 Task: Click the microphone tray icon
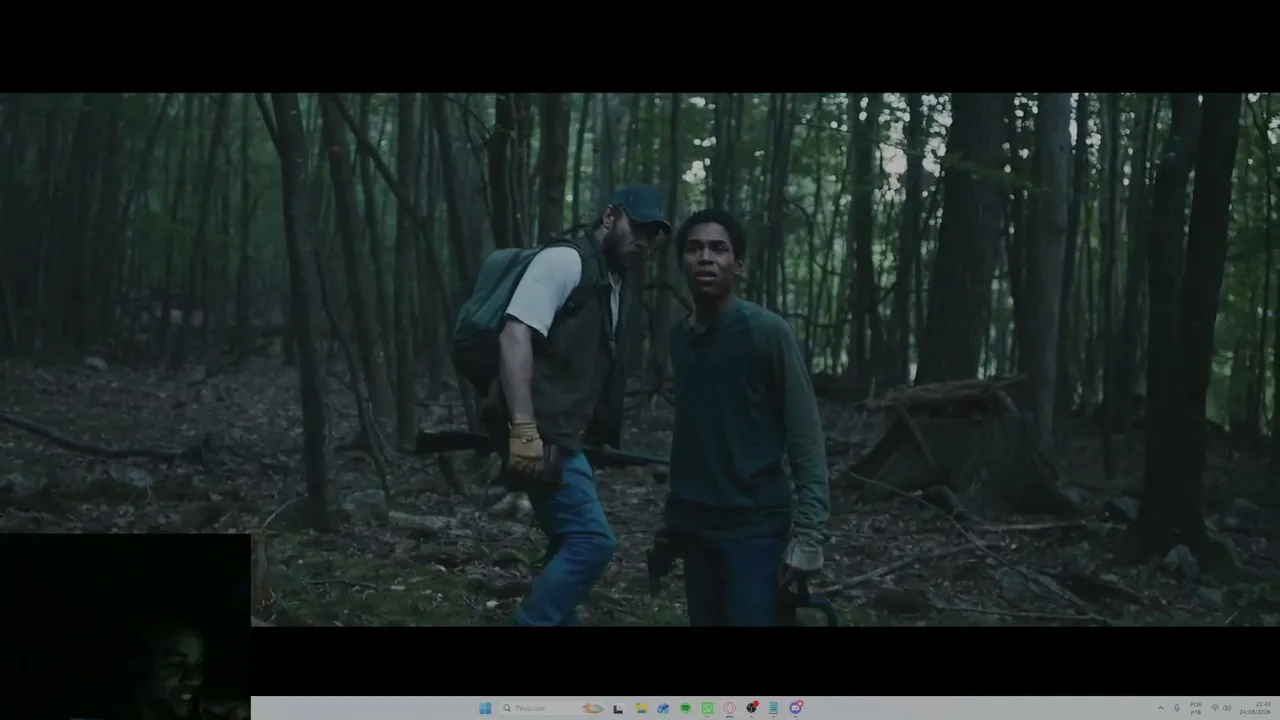(1177, 708)
